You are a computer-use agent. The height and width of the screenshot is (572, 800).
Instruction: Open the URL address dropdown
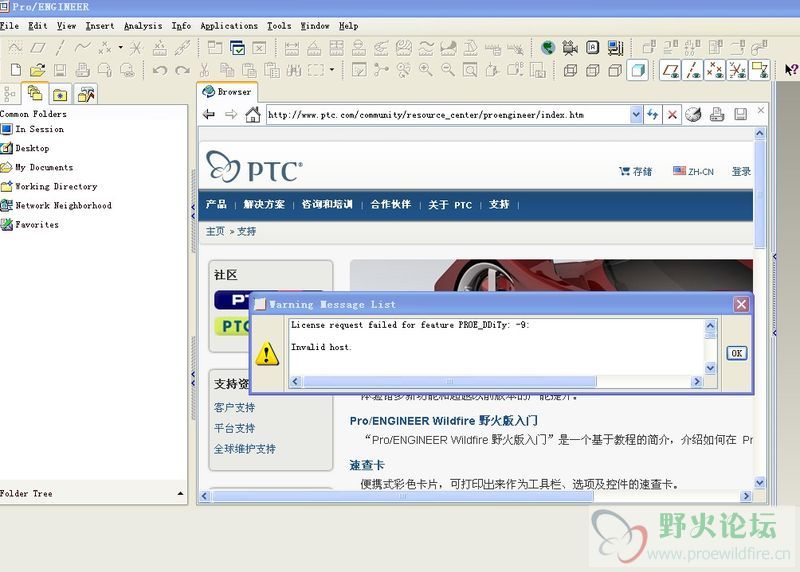point(636,115)
